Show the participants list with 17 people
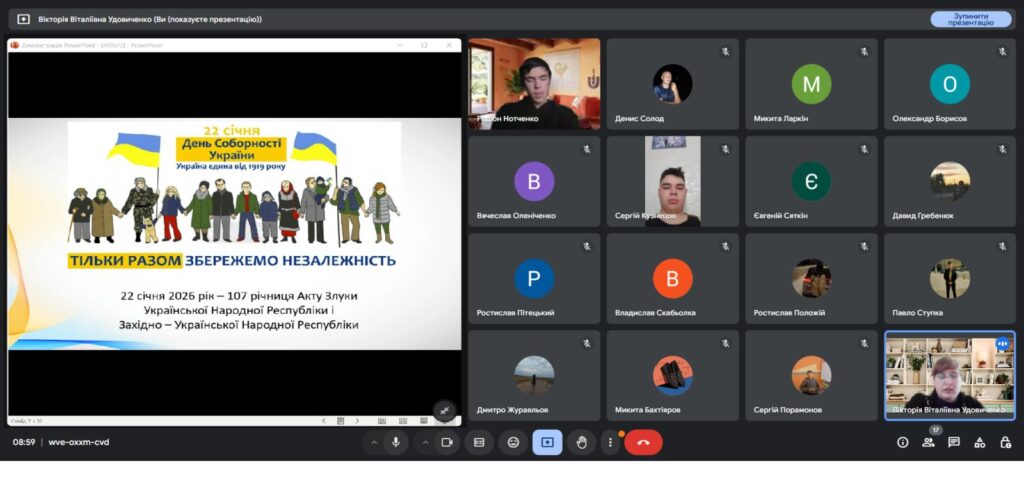This screenshot has height=493, width=1024. click(929, 442)
